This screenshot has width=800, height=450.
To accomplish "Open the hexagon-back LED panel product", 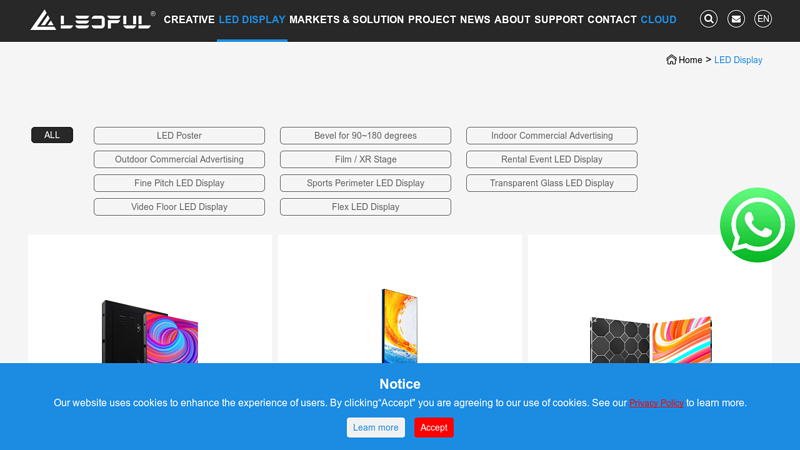I will 651,340.
